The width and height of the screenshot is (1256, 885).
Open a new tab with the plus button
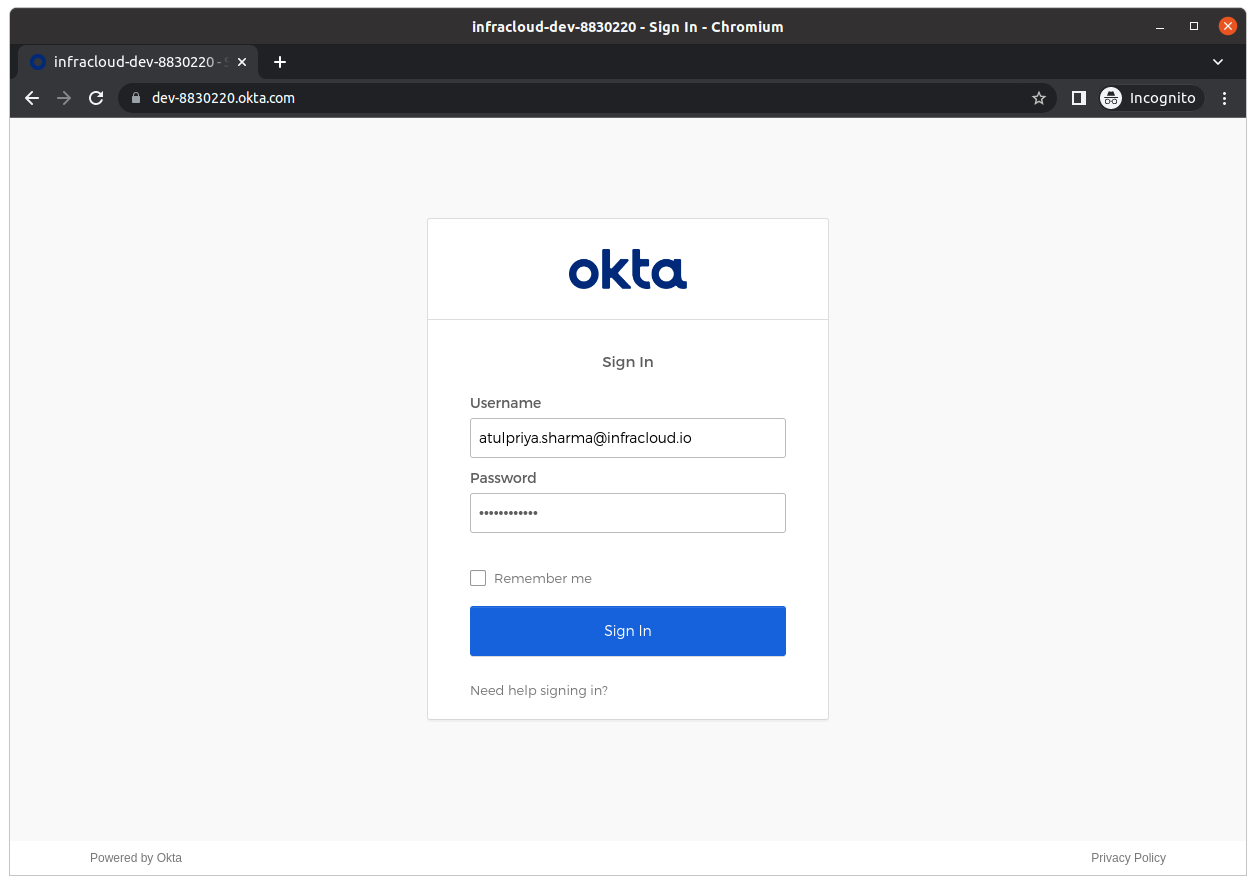point(280,62)
